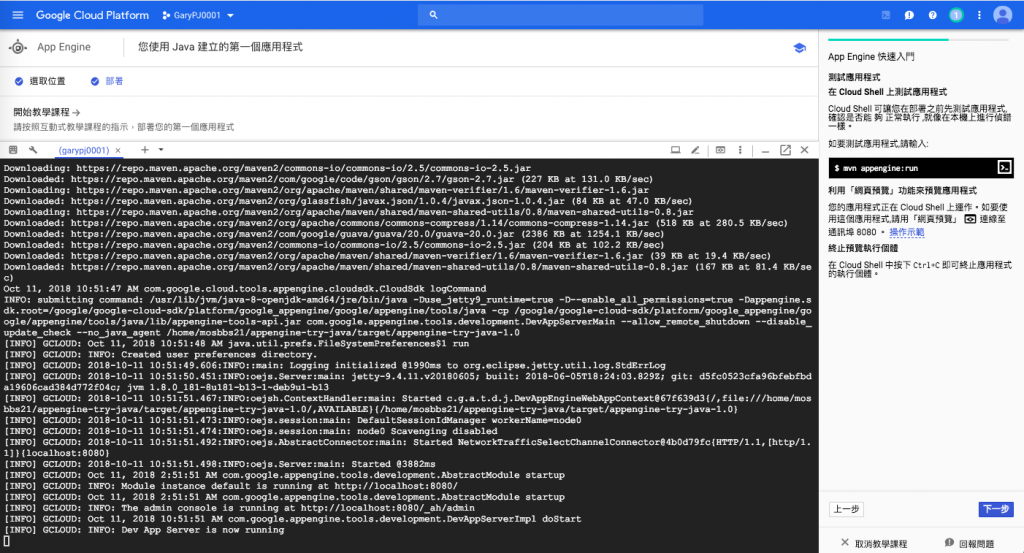Click the 上一步 button

[846, 509]
